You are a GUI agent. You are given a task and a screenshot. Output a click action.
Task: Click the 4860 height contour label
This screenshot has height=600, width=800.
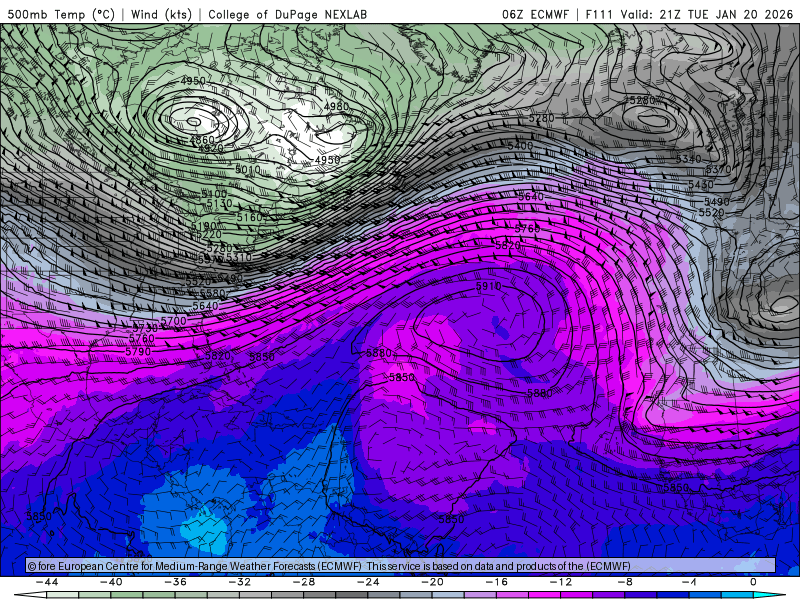202,139
